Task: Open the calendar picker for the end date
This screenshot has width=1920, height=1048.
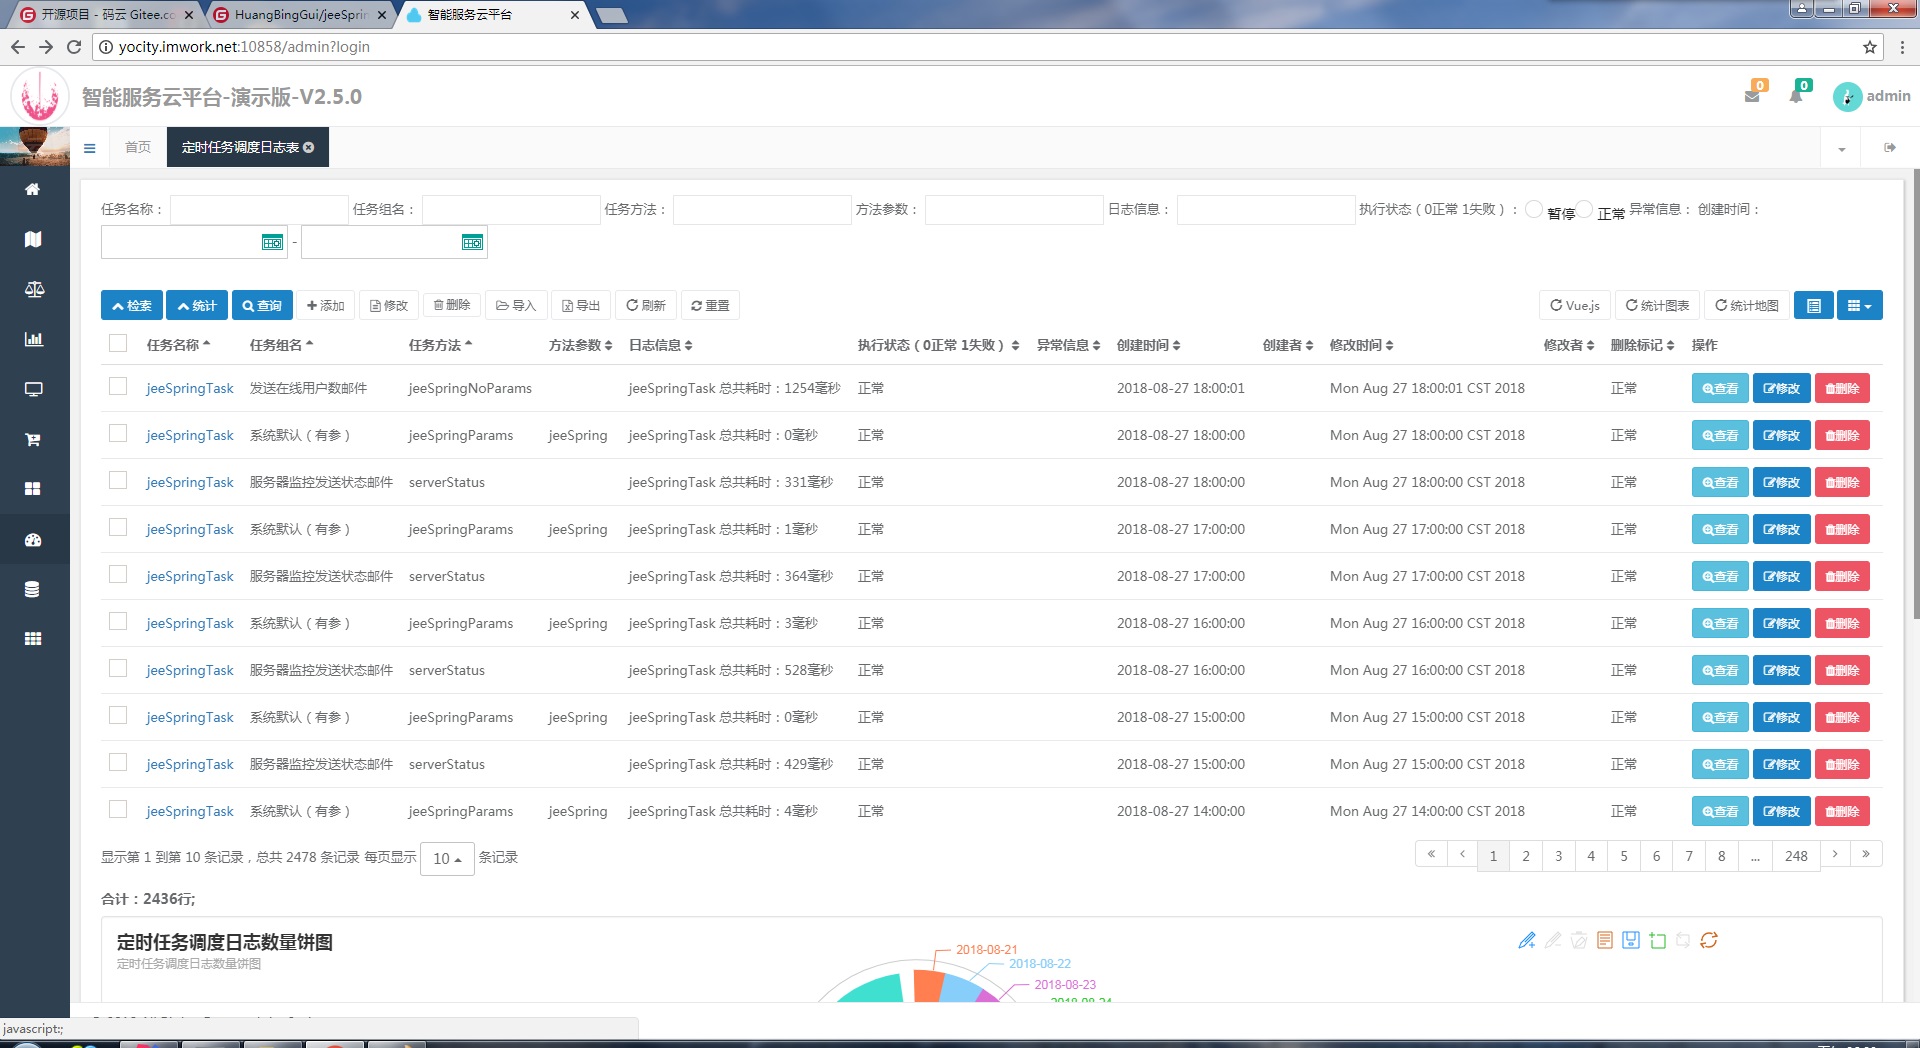Action: [x=472, y=242]
